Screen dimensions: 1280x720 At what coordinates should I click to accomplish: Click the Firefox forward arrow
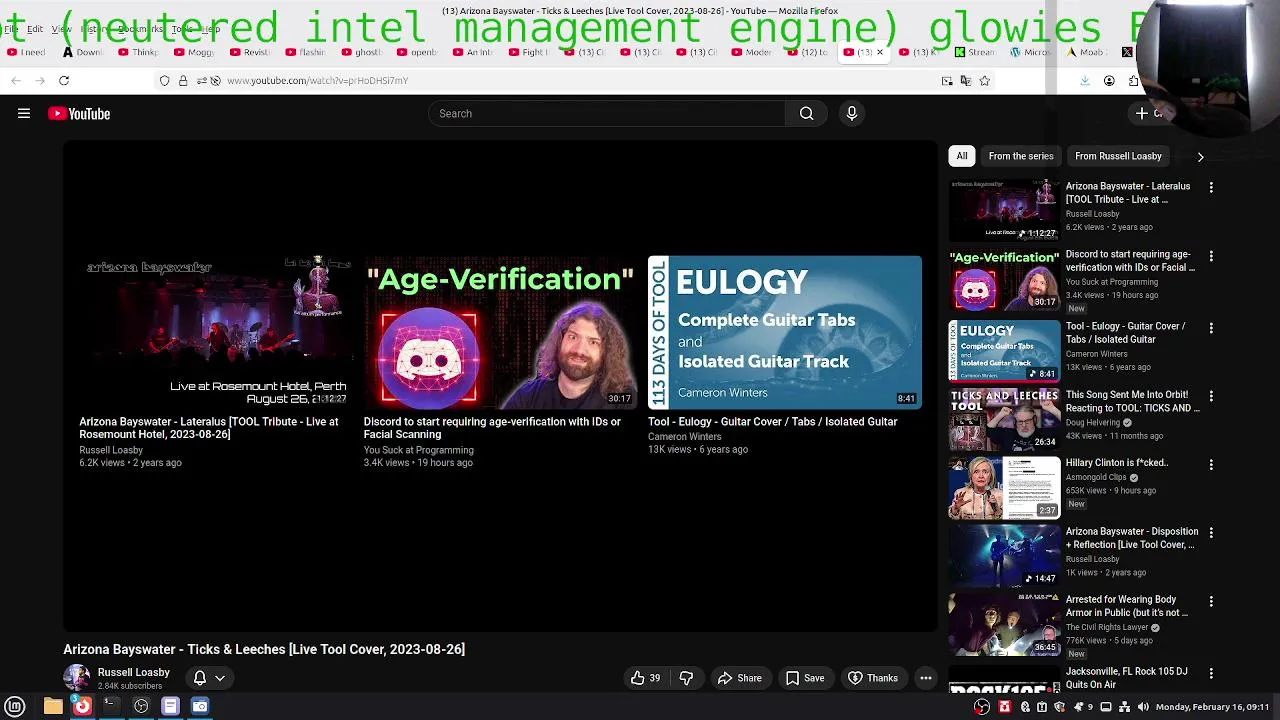(x=40, y=81)
